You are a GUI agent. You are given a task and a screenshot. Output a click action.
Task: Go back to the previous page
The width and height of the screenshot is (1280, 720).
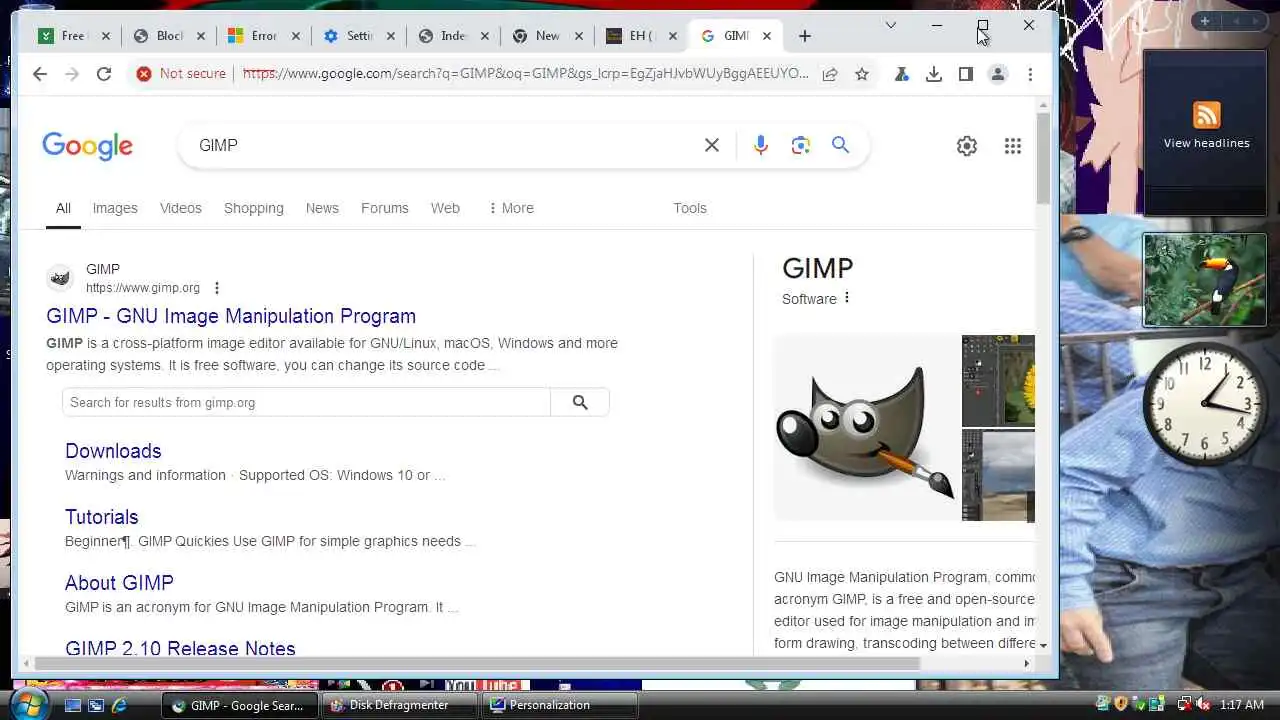[40, 74]
